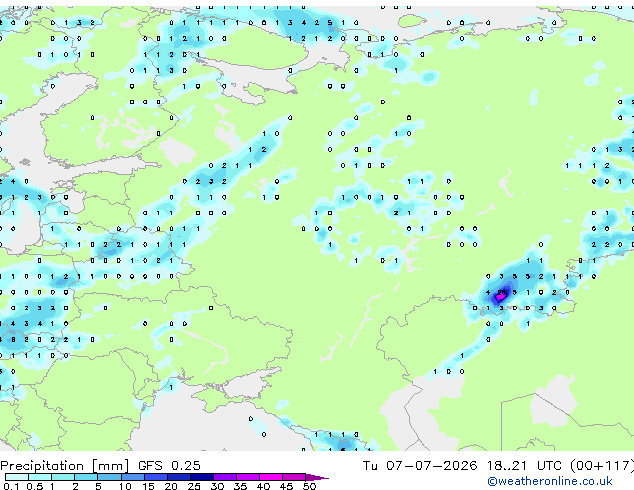
Task: Click the magenta peak precipitation cell on map
Action: tap(500, 297)
